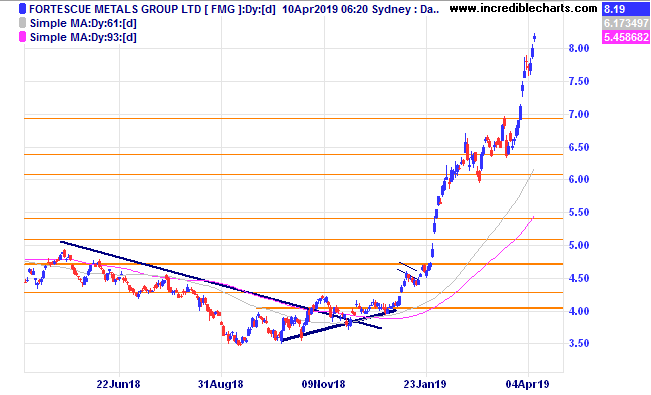
Task: Click the 8.00 price axis label
Action: coord(579,48)
